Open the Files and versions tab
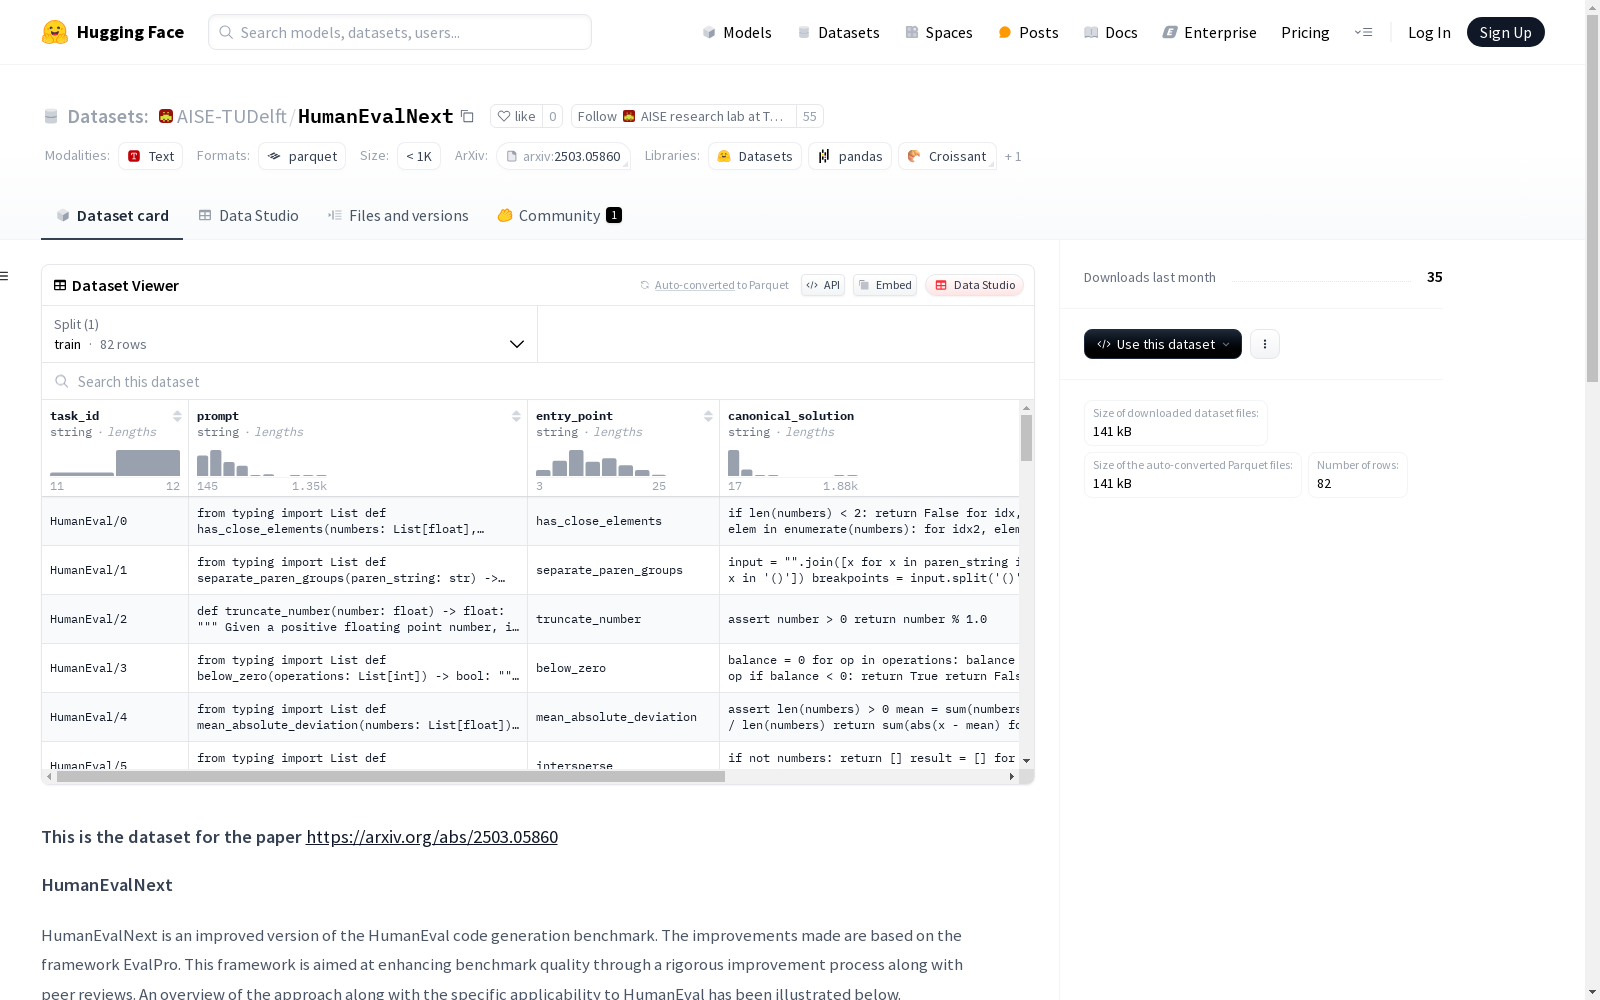The width and height of the screenshot is (1600, 1000). tap(398, 216)
